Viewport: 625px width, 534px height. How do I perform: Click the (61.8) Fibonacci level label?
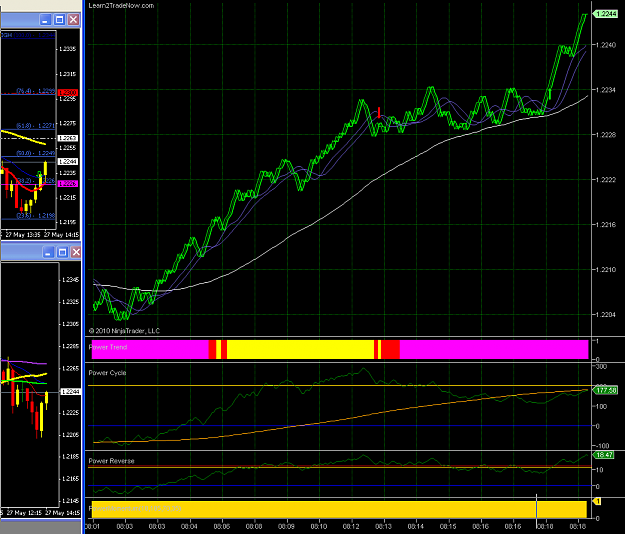(x=36, y=126)
